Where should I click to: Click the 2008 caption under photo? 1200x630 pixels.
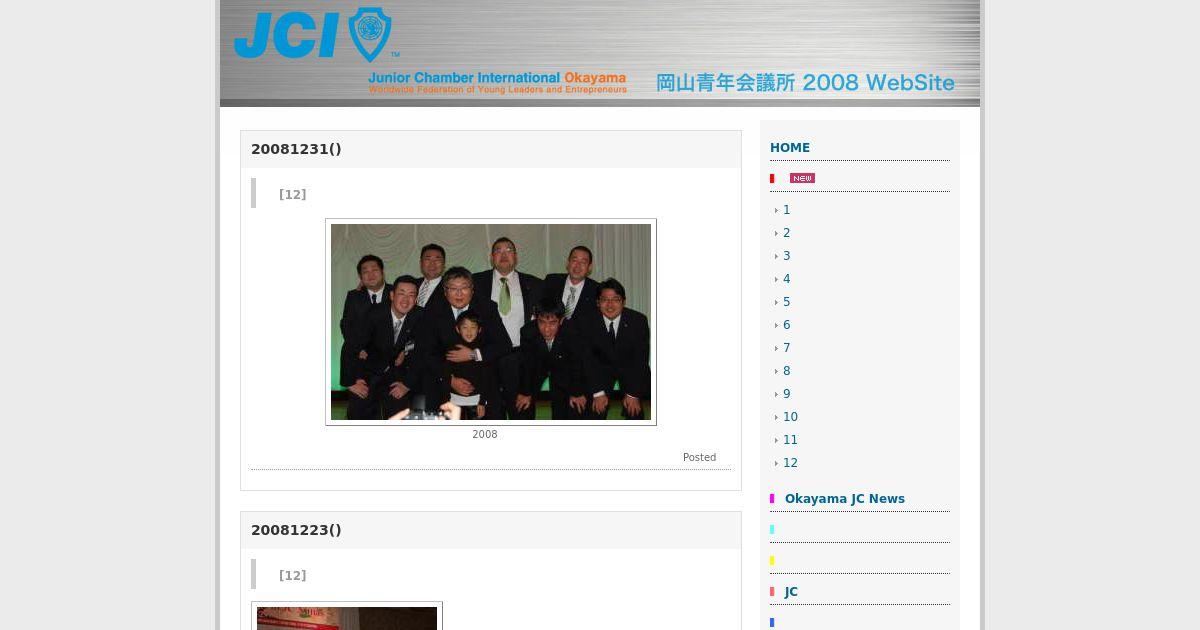tap(484, 435)
